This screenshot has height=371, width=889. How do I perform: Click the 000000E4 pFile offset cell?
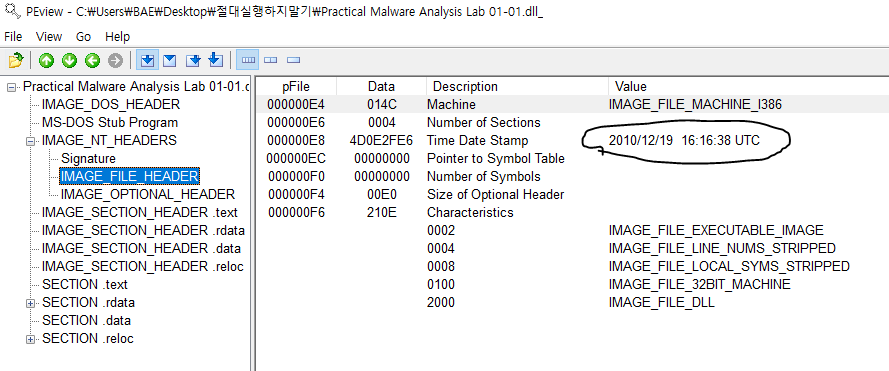(x=297, y=105)
